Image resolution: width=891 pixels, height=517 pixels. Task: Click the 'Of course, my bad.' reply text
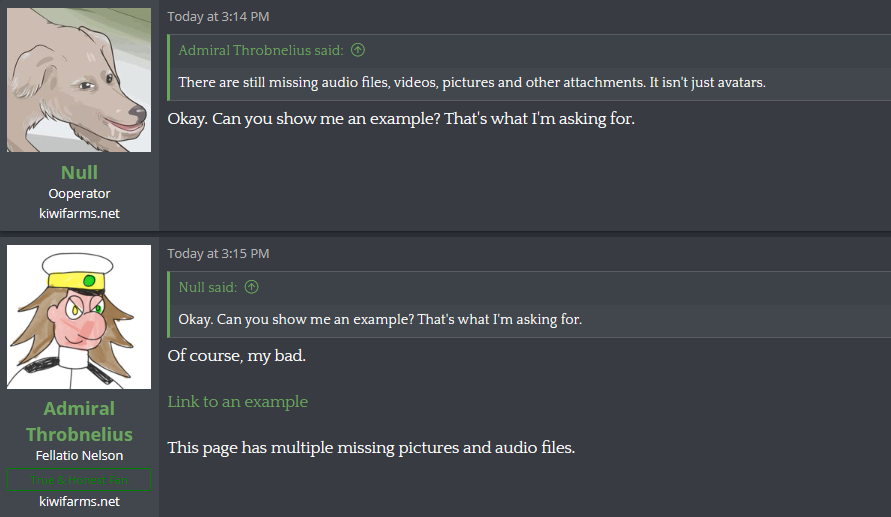236,356
